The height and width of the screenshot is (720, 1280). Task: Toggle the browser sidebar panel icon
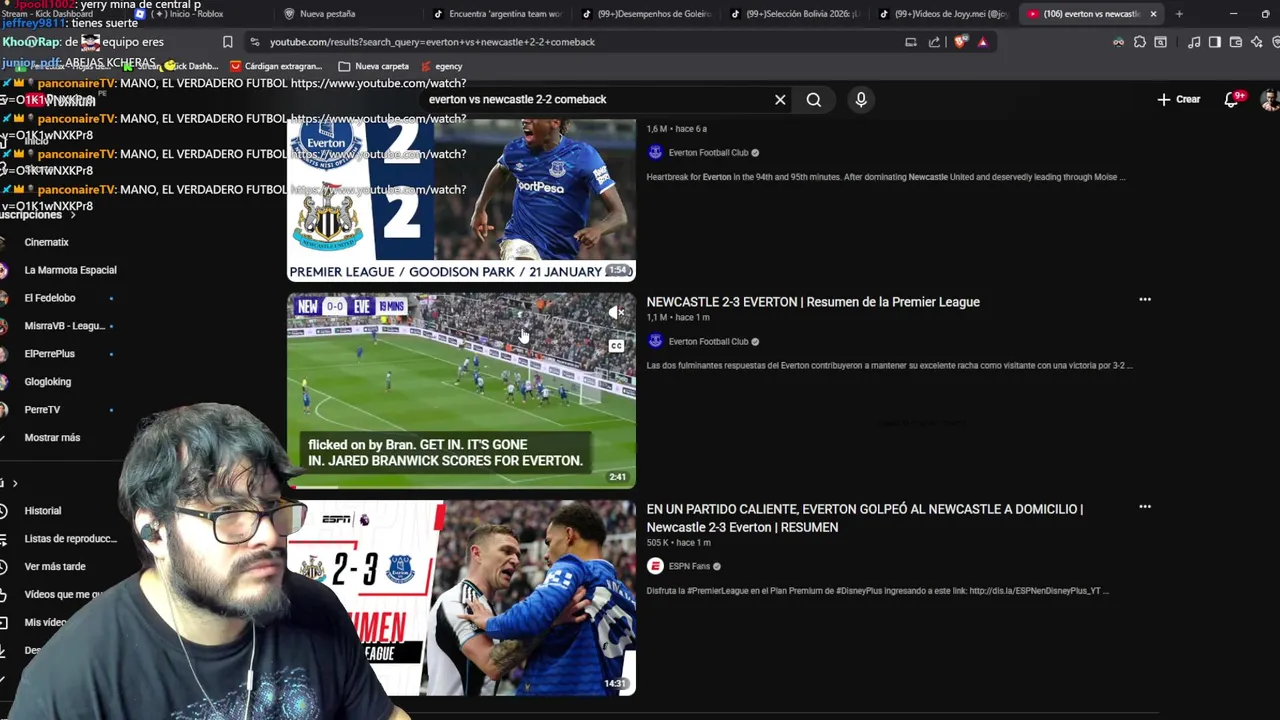[x=1215, y=42]
